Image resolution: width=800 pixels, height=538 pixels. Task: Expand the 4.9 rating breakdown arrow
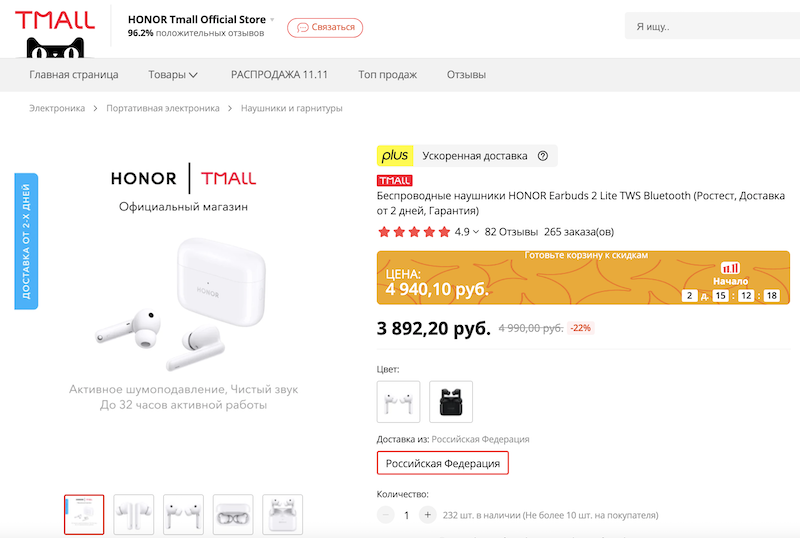click(476, 232)
